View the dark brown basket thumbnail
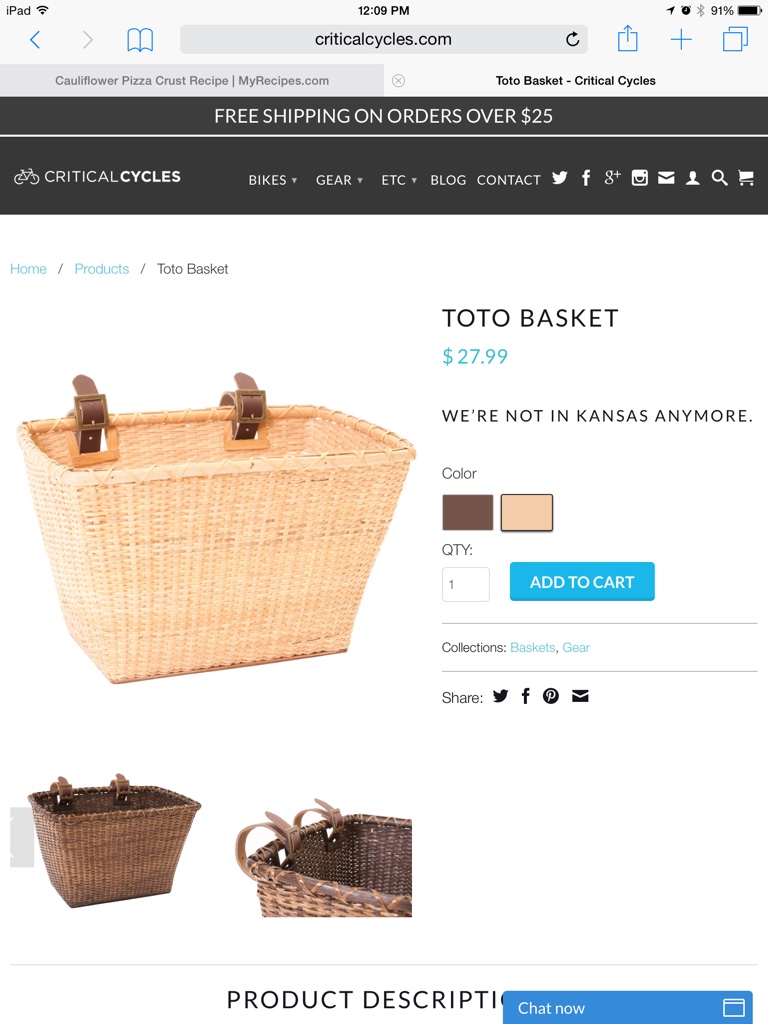 click(x=114, y=840)
